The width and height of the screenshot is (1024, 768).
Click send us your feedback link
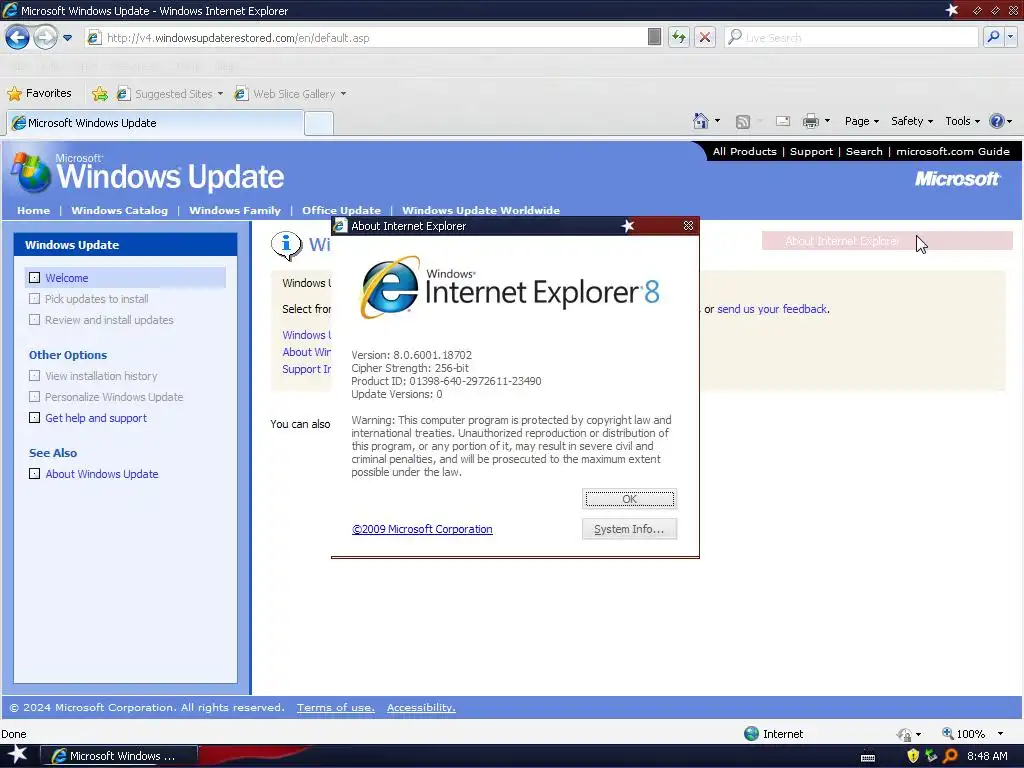(772, 309)
